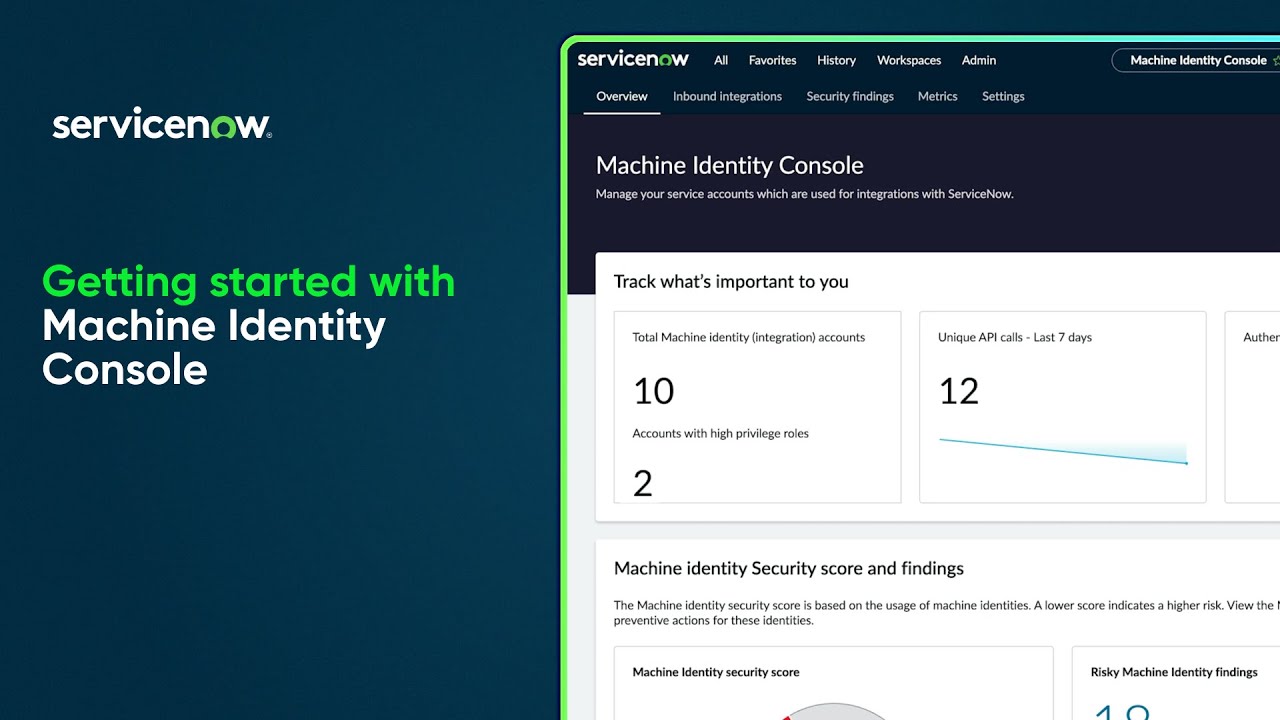The height and width of the screenshot is (720, 1280).
Task: Click the Unique API calls trend line chart
Action: pos(1063,452)
